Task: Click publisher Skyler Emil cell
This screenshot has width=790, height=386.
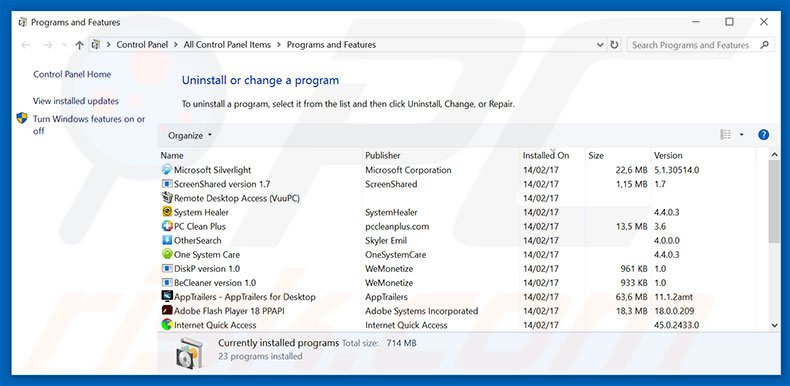Action: 386,240
